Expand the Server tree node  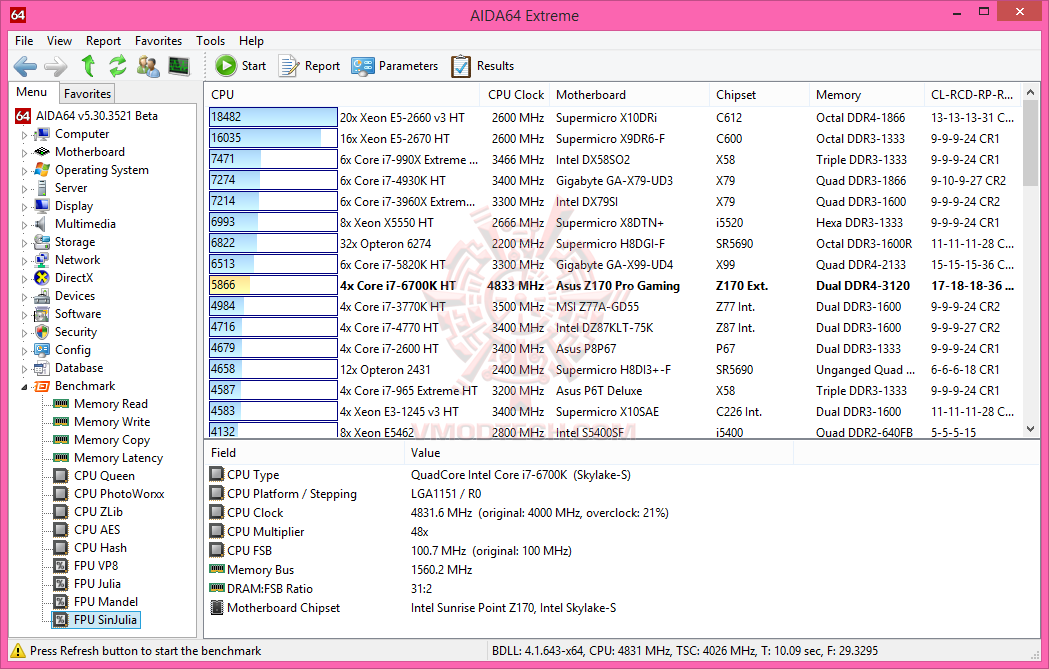tap(25, 189)
